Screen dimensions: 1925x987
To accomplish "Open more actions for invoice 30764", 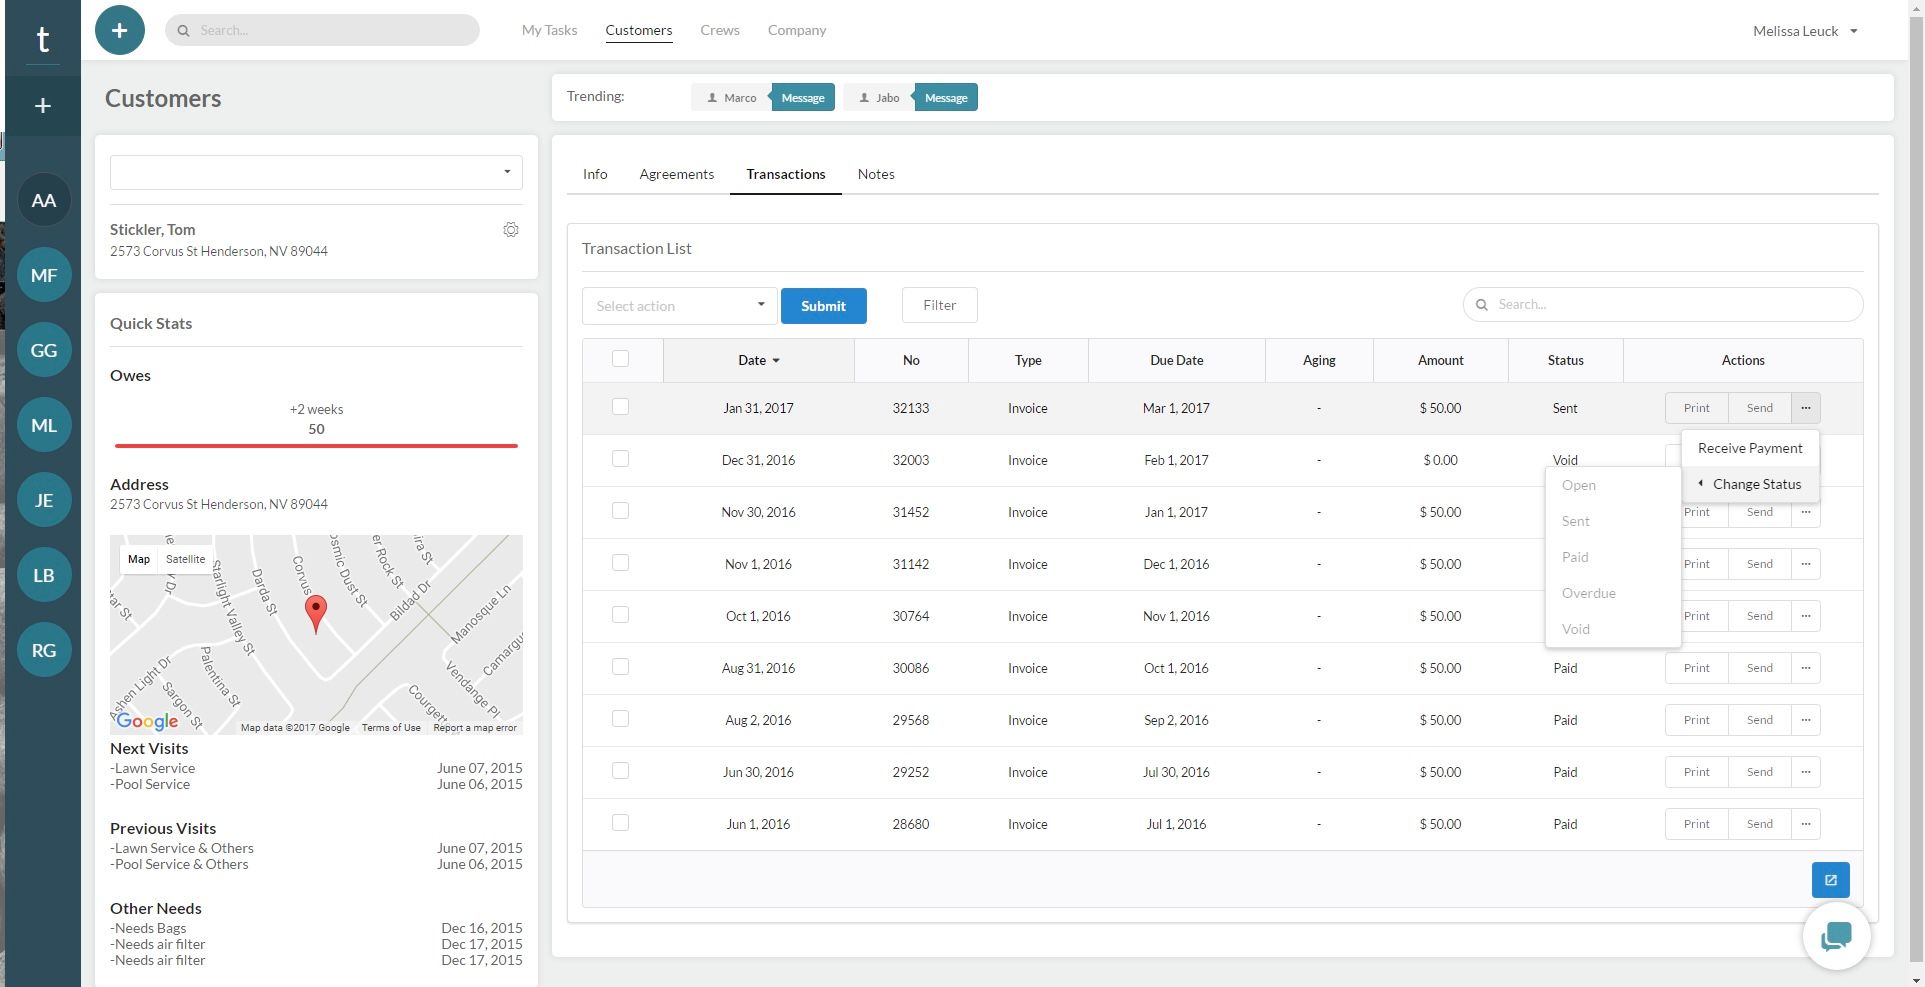I will click(1806, 616).
